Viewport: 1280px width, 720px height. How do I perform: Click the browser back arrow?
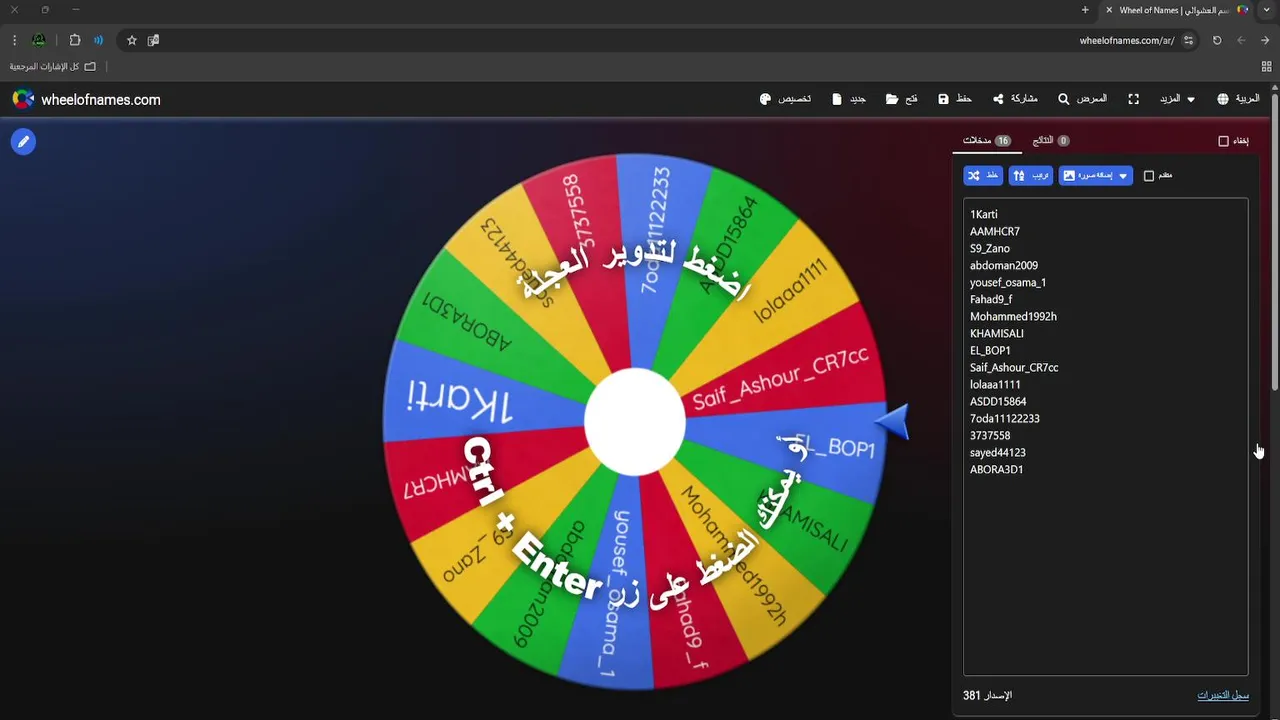[x=1241, y=40]
